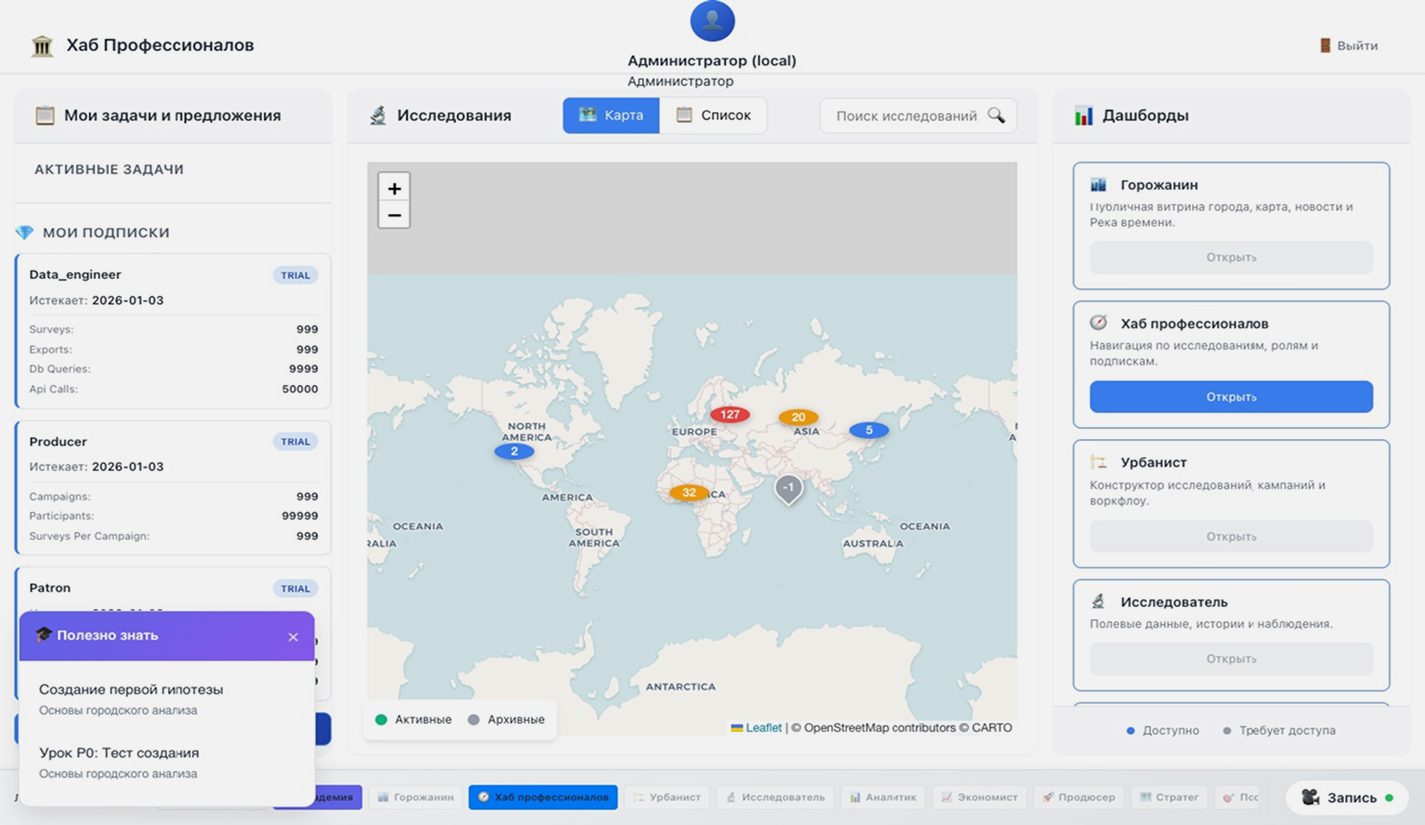This screenshot has height=825, width=1425.
Task: Select Экономист in the bottom role bar
Action: tap(980, 797)
